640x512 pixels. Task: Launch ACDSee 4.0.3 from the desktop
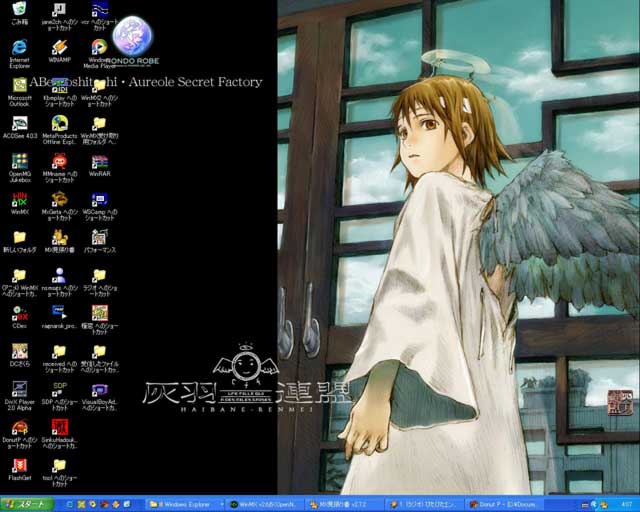pos(19,125)
